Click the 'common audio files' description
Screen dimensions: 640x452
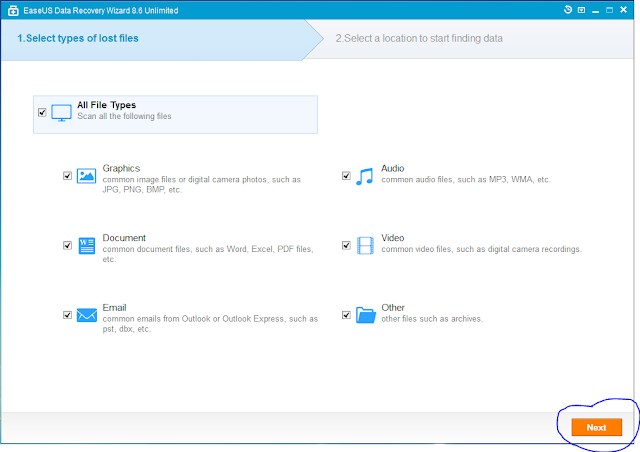point(466,180)
